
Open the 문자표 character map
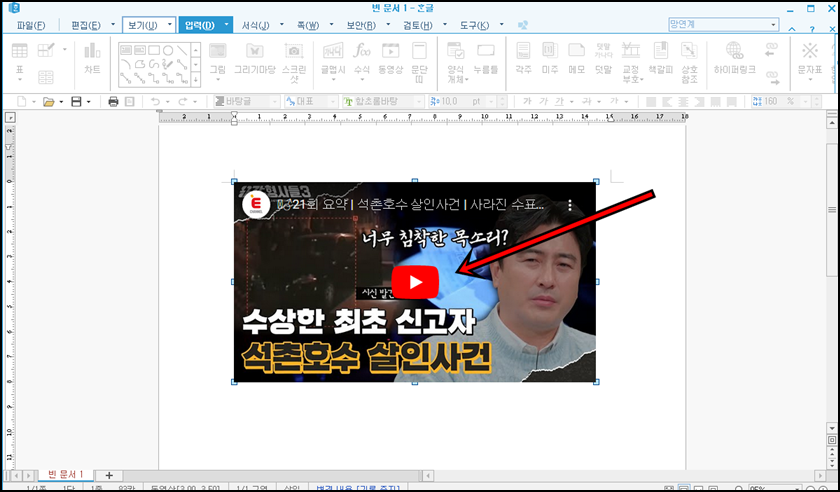coord(809,60)
